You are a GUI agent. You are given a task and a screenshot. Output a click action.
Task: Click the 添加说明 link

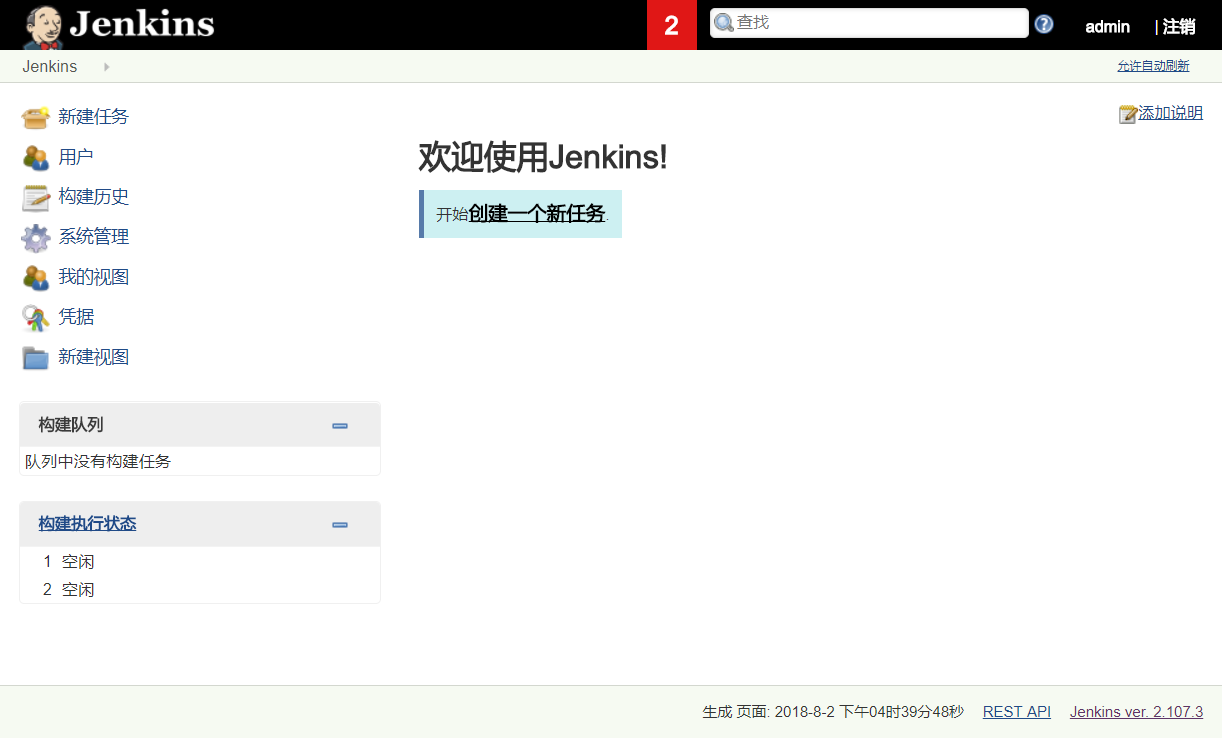pyautogui.click(x=1170, y=113)
